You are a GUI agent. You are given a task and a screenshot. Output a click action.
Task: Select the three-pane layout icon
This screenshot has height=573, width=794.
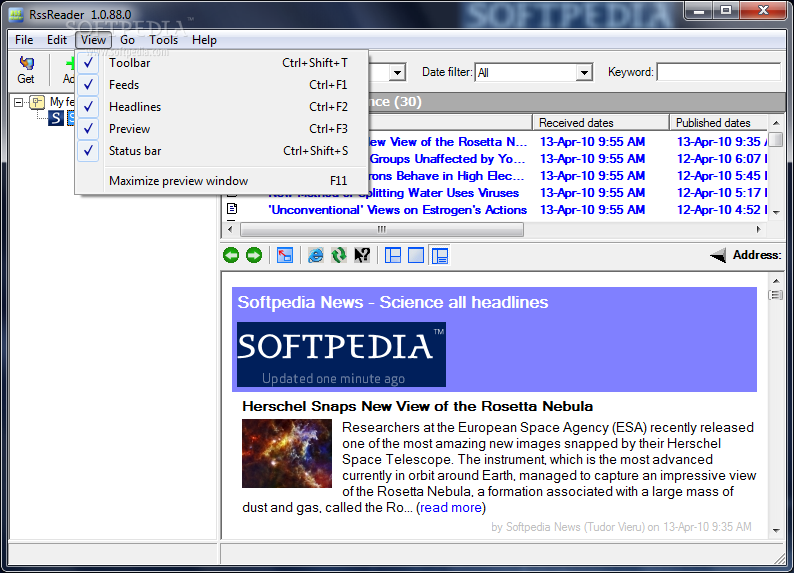coord(393,255)
